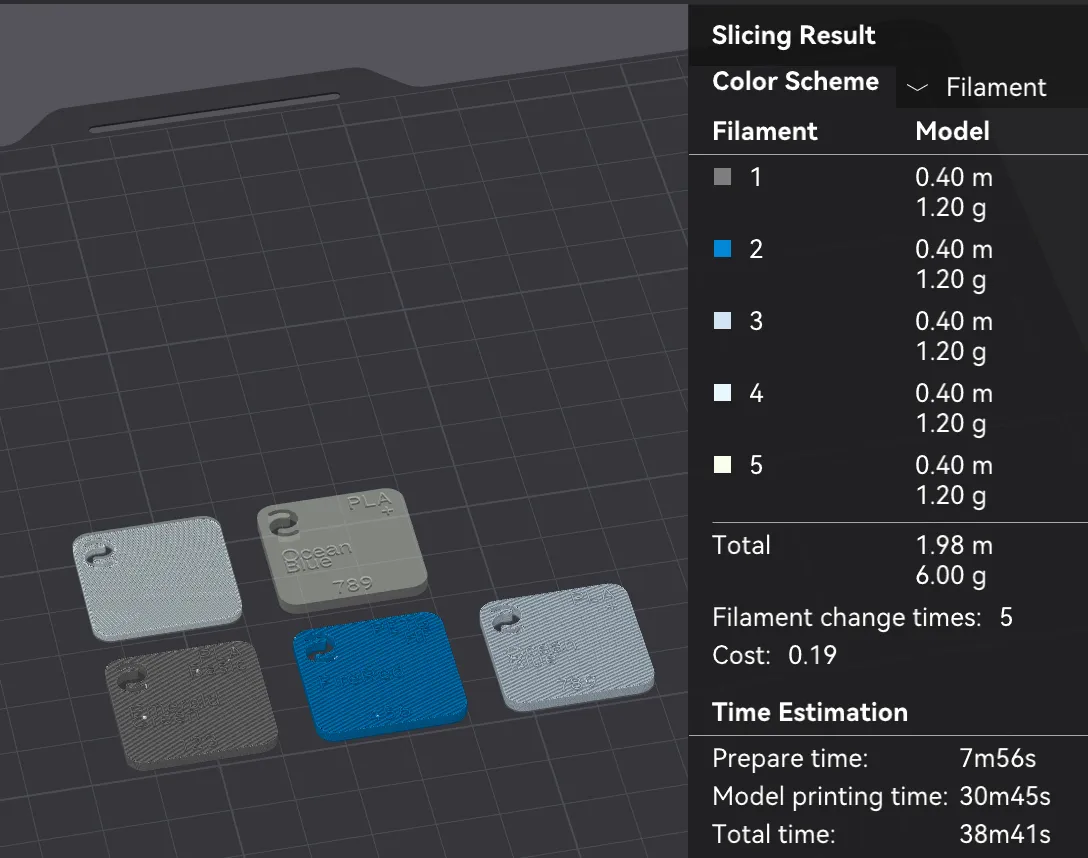
Task: Click the Filament change times: 5 line
Action: coord(862,617)
